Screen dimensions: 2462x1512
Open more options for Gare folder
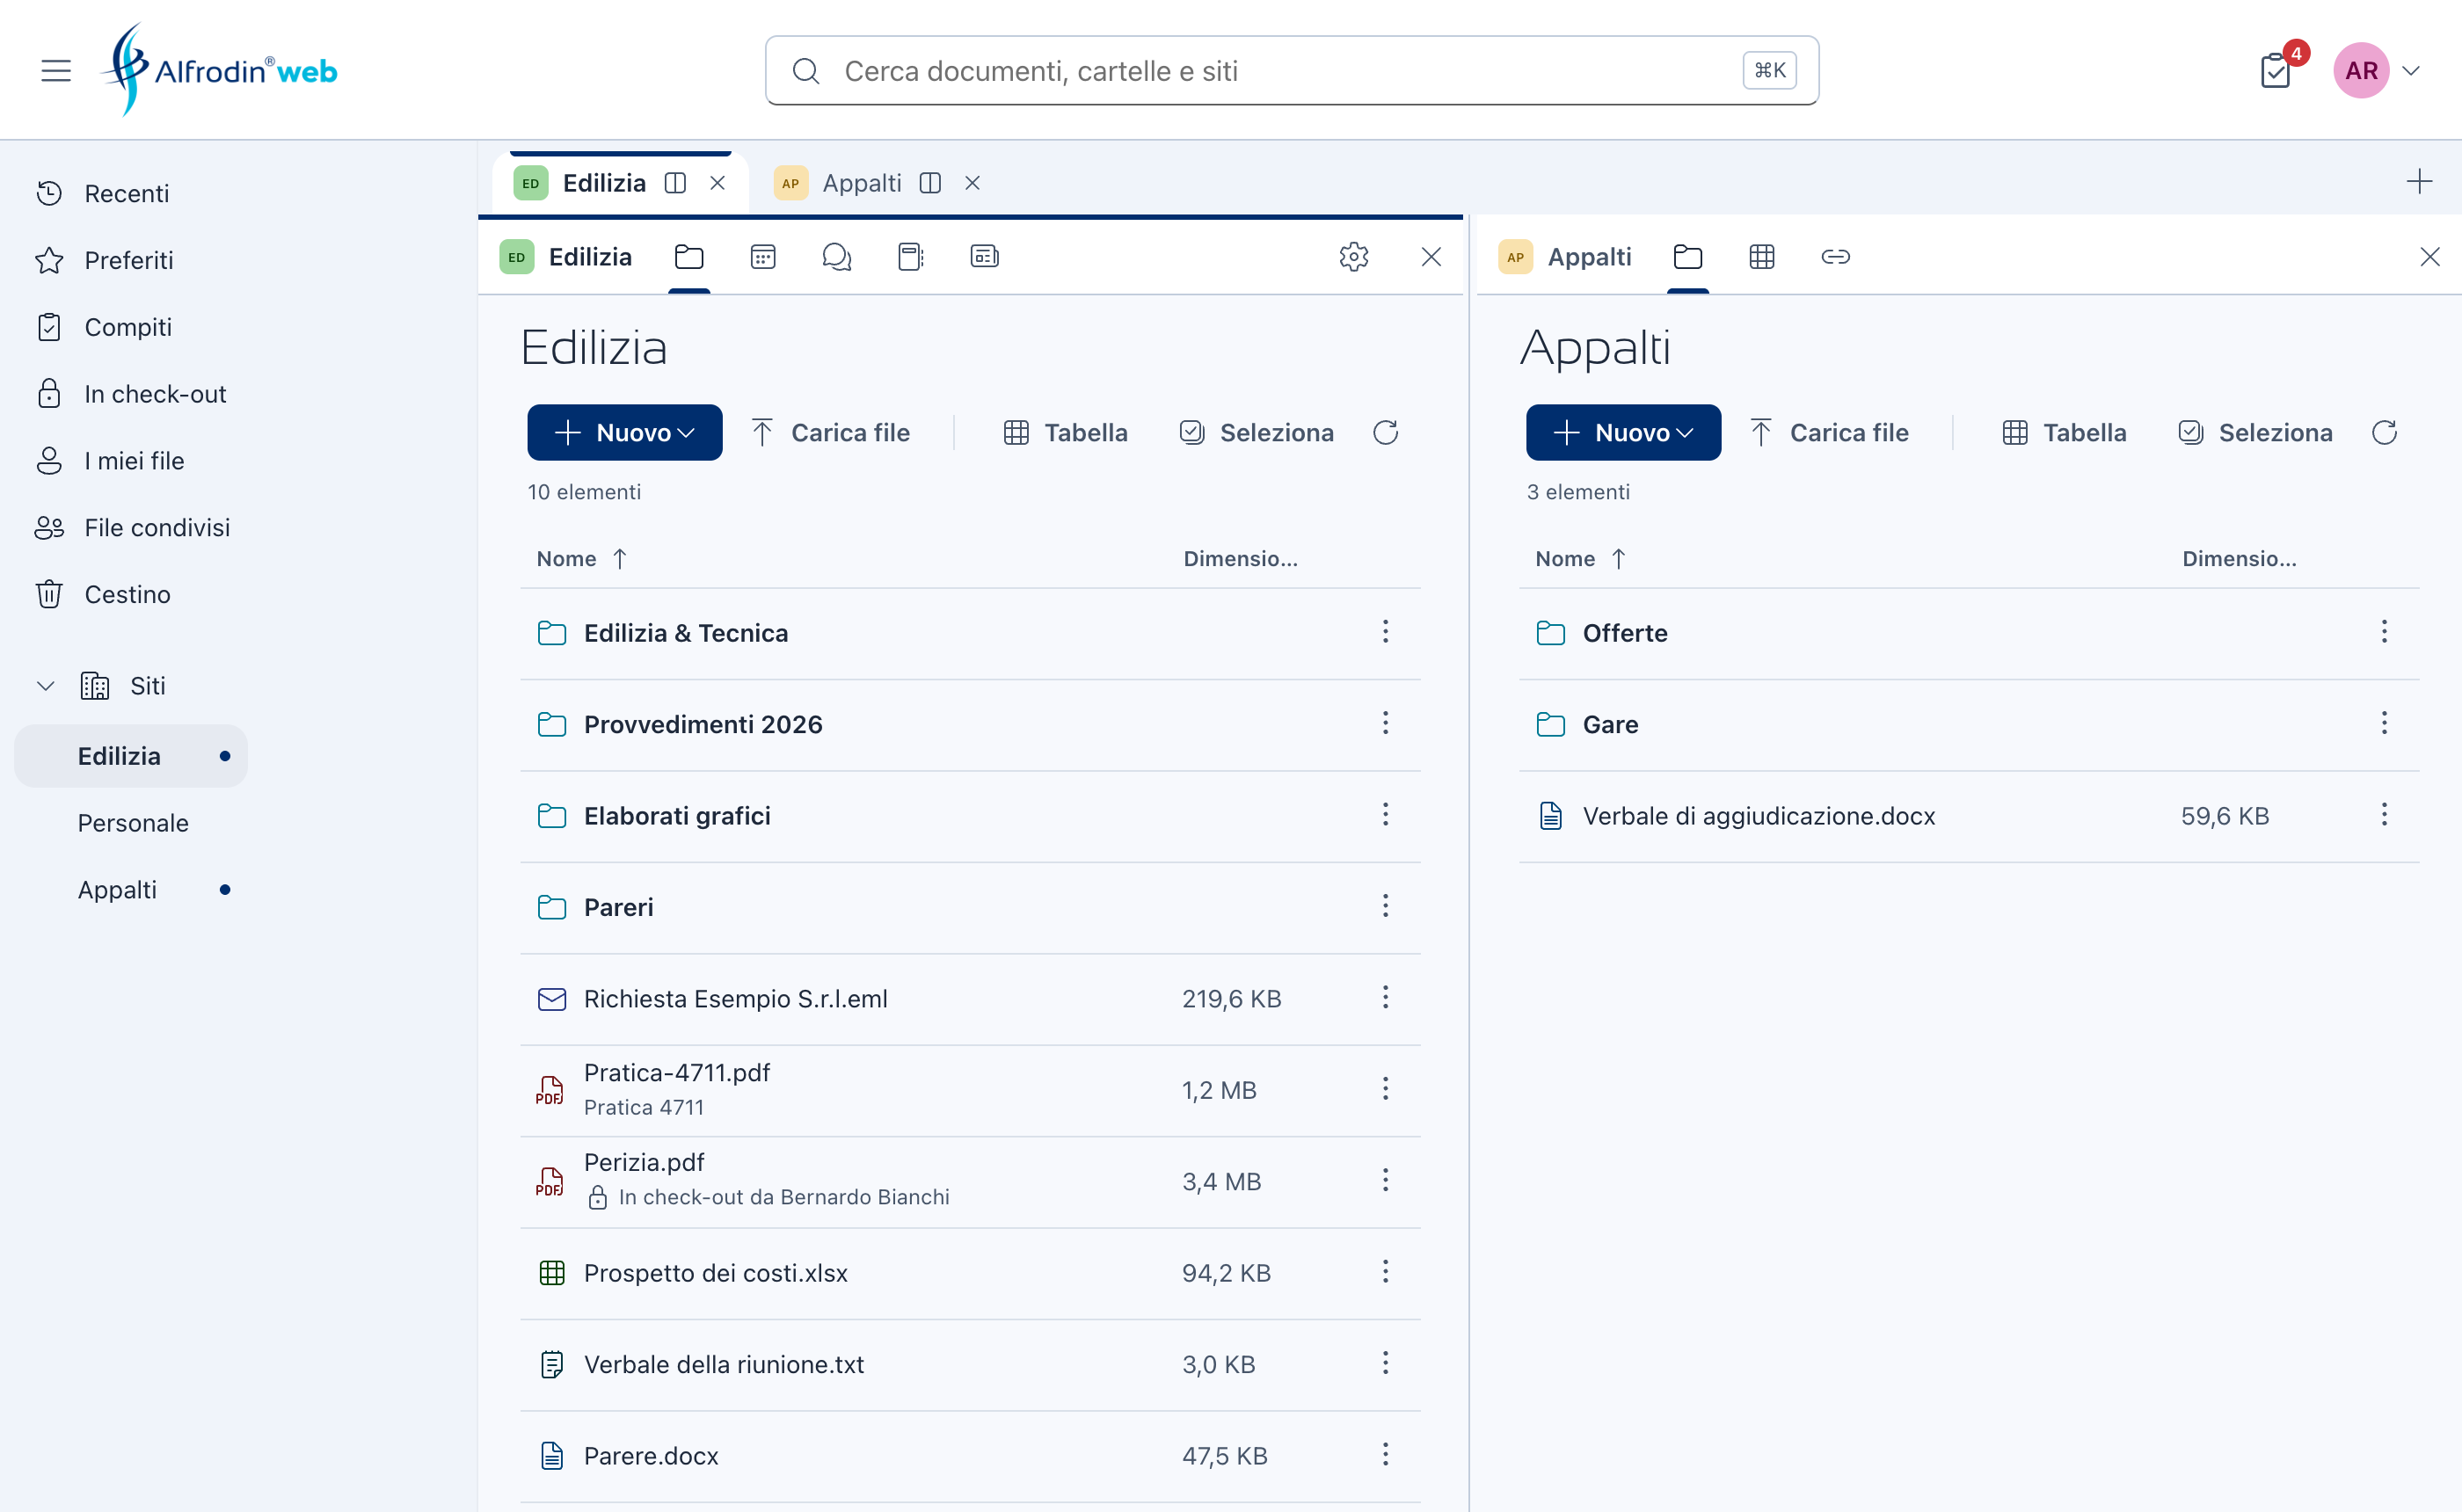pos(2384,724)
